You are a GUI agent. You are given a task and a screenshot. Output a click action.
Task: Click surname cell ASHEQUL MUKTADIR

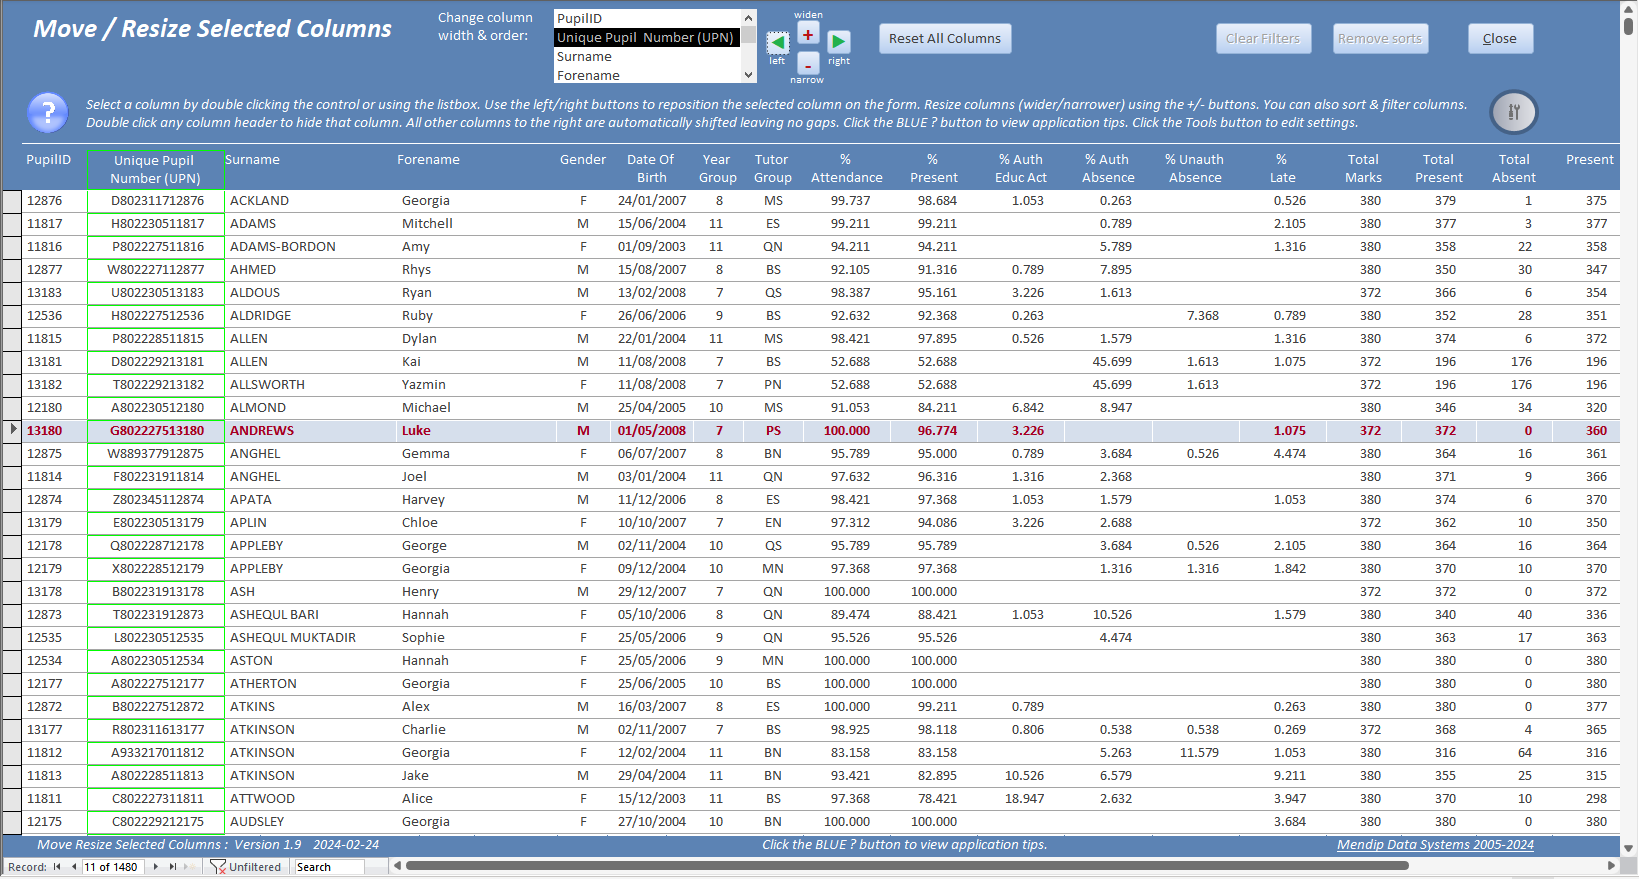point(310,638)
